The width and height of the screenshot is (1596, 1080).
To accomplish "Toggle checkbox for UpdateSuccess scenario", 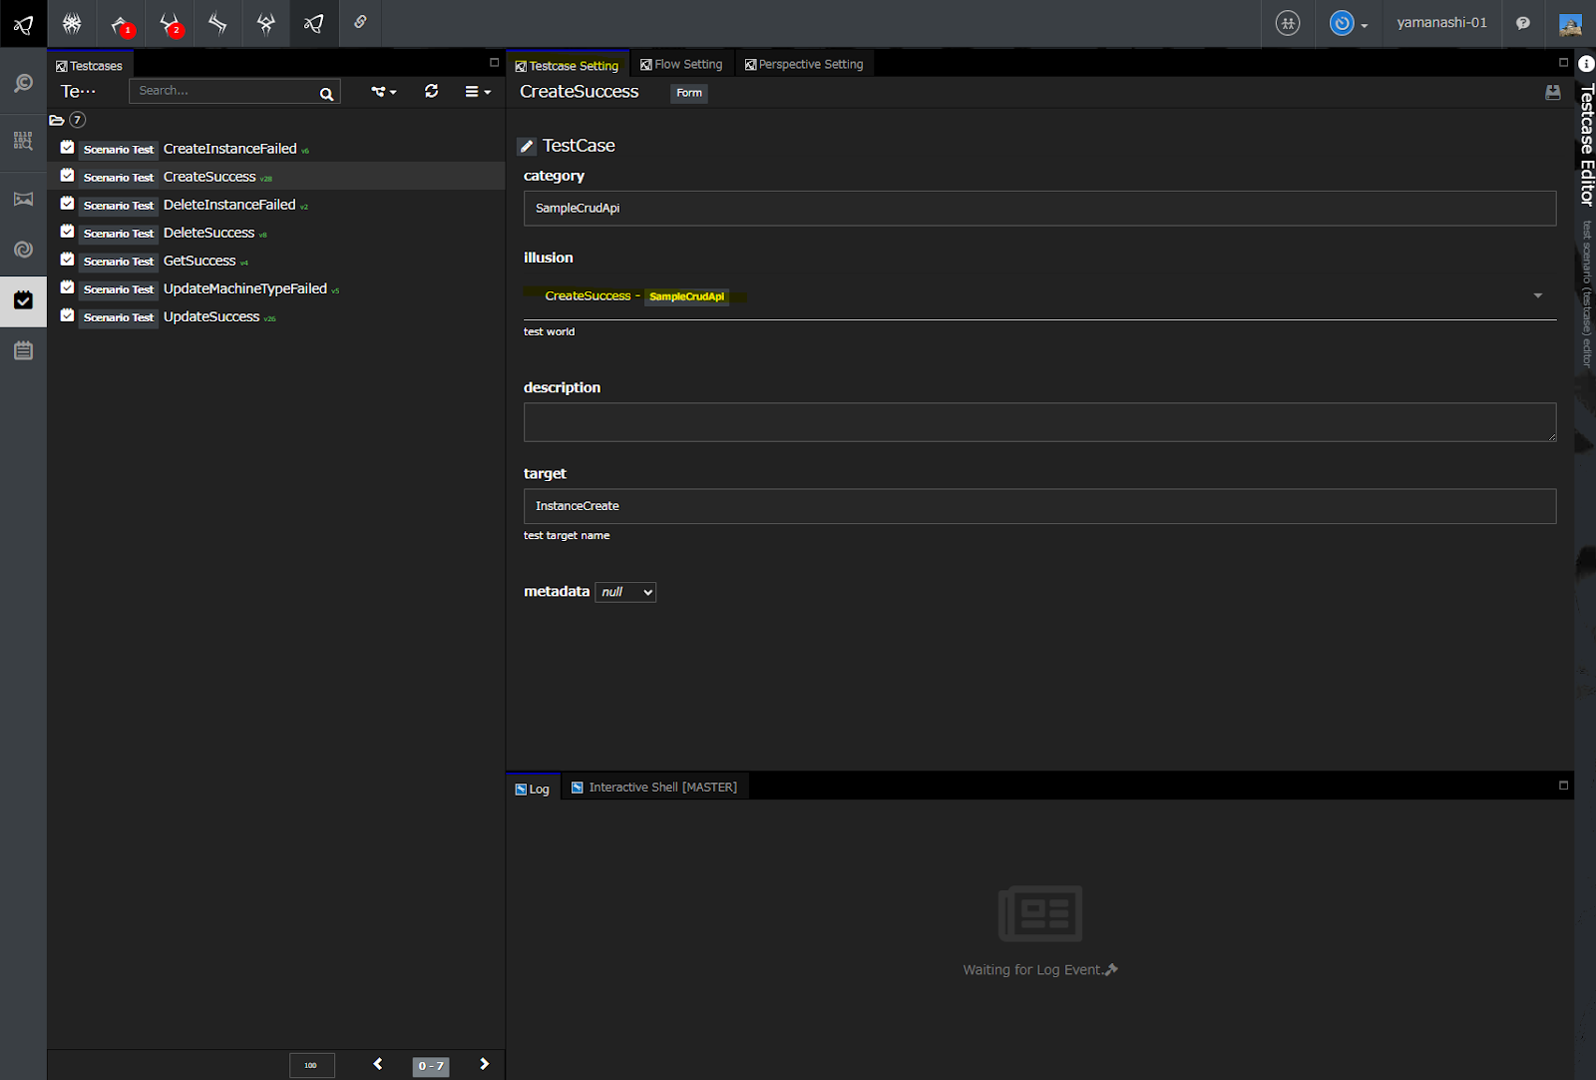I will coord(67,316).
